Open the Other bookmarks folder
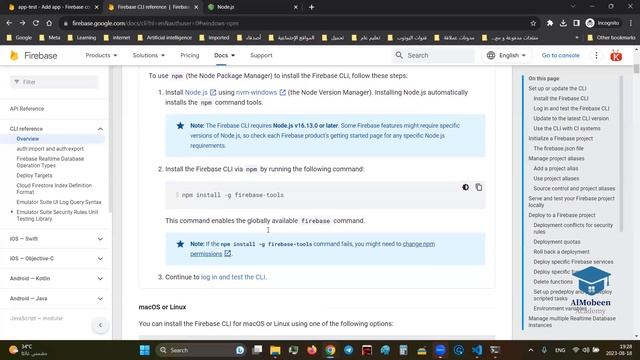640x360 pixels. pos(611,38)
